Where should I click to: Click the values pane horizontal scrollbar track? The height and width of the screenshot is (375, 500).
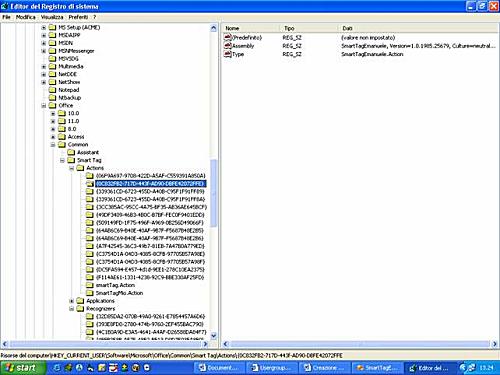[360, 344]
